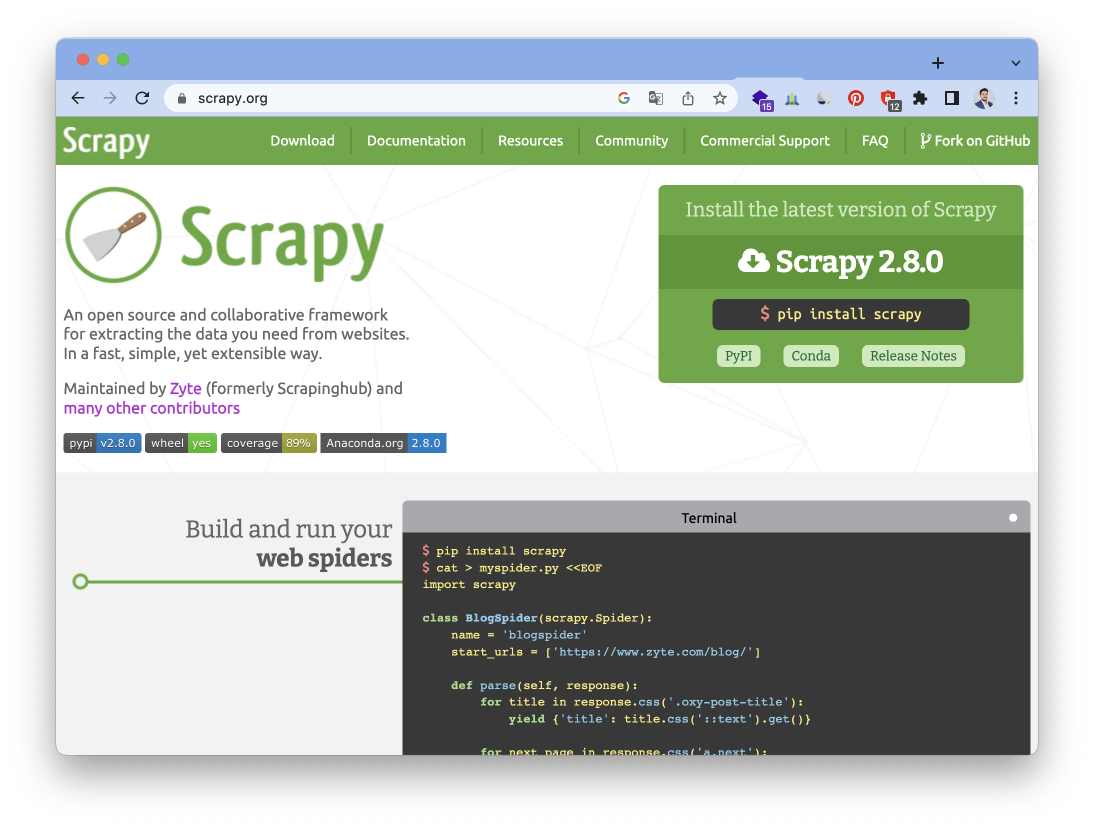Screen dimensions: 1094x829
Task: Click the lock icon in the address bar
Action: click(182, 98)
